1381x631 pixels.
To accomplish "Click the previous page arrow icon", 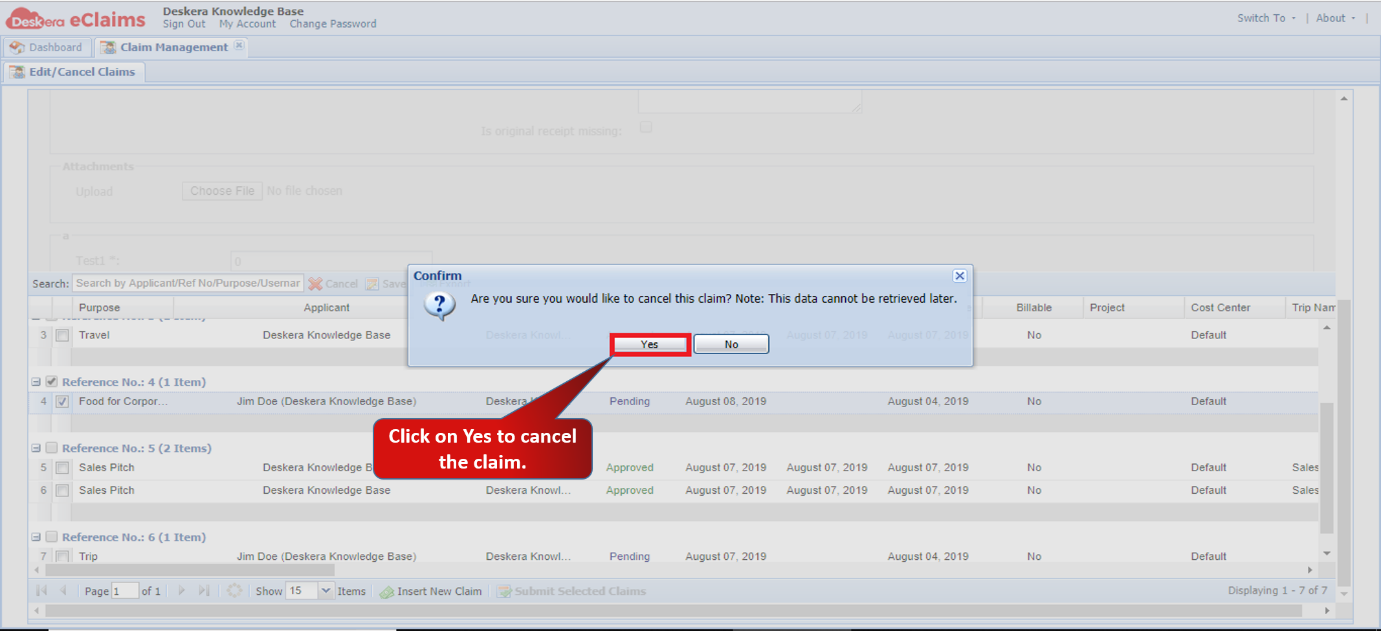I will coord(64,591).
